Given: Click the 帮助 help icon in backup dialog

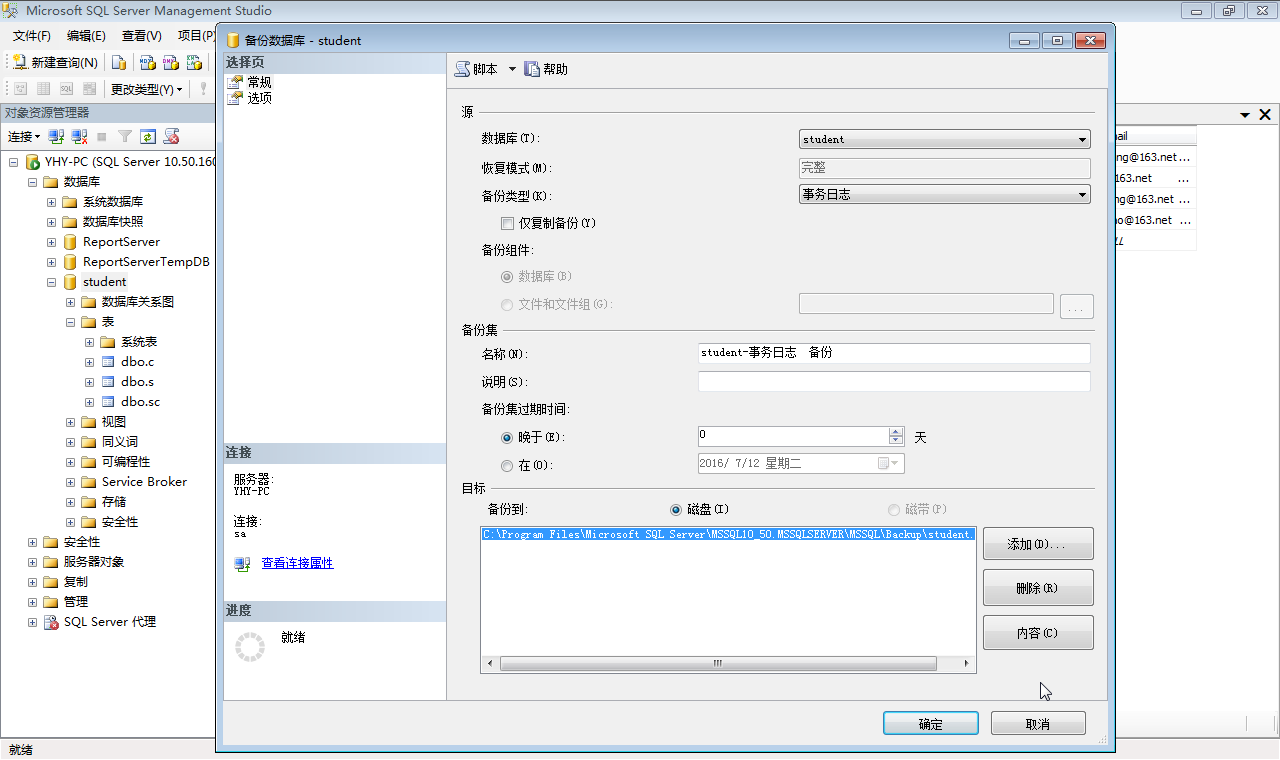Looking at the screenshot, I should (x=532, y=69).
